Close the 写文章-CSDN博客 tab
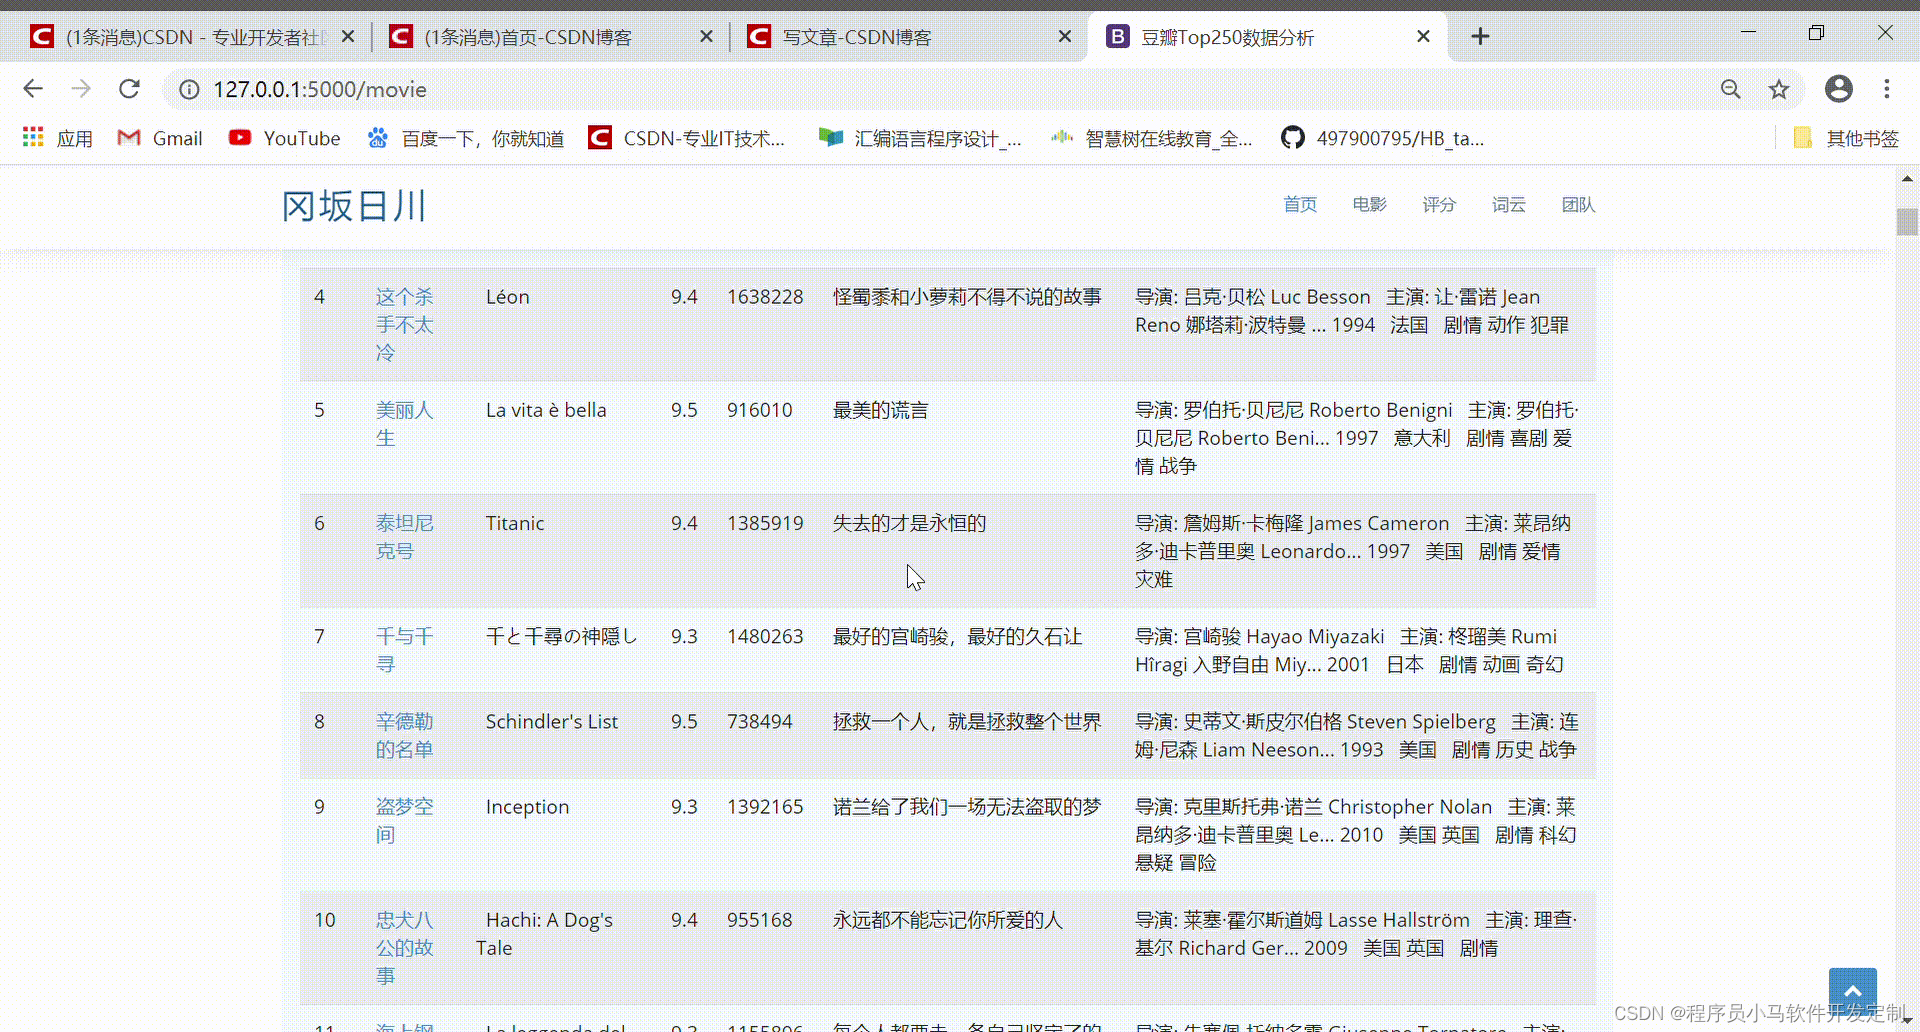Image resolution: width=1920 pixels, height=1032 pixels. [1065, 37]
